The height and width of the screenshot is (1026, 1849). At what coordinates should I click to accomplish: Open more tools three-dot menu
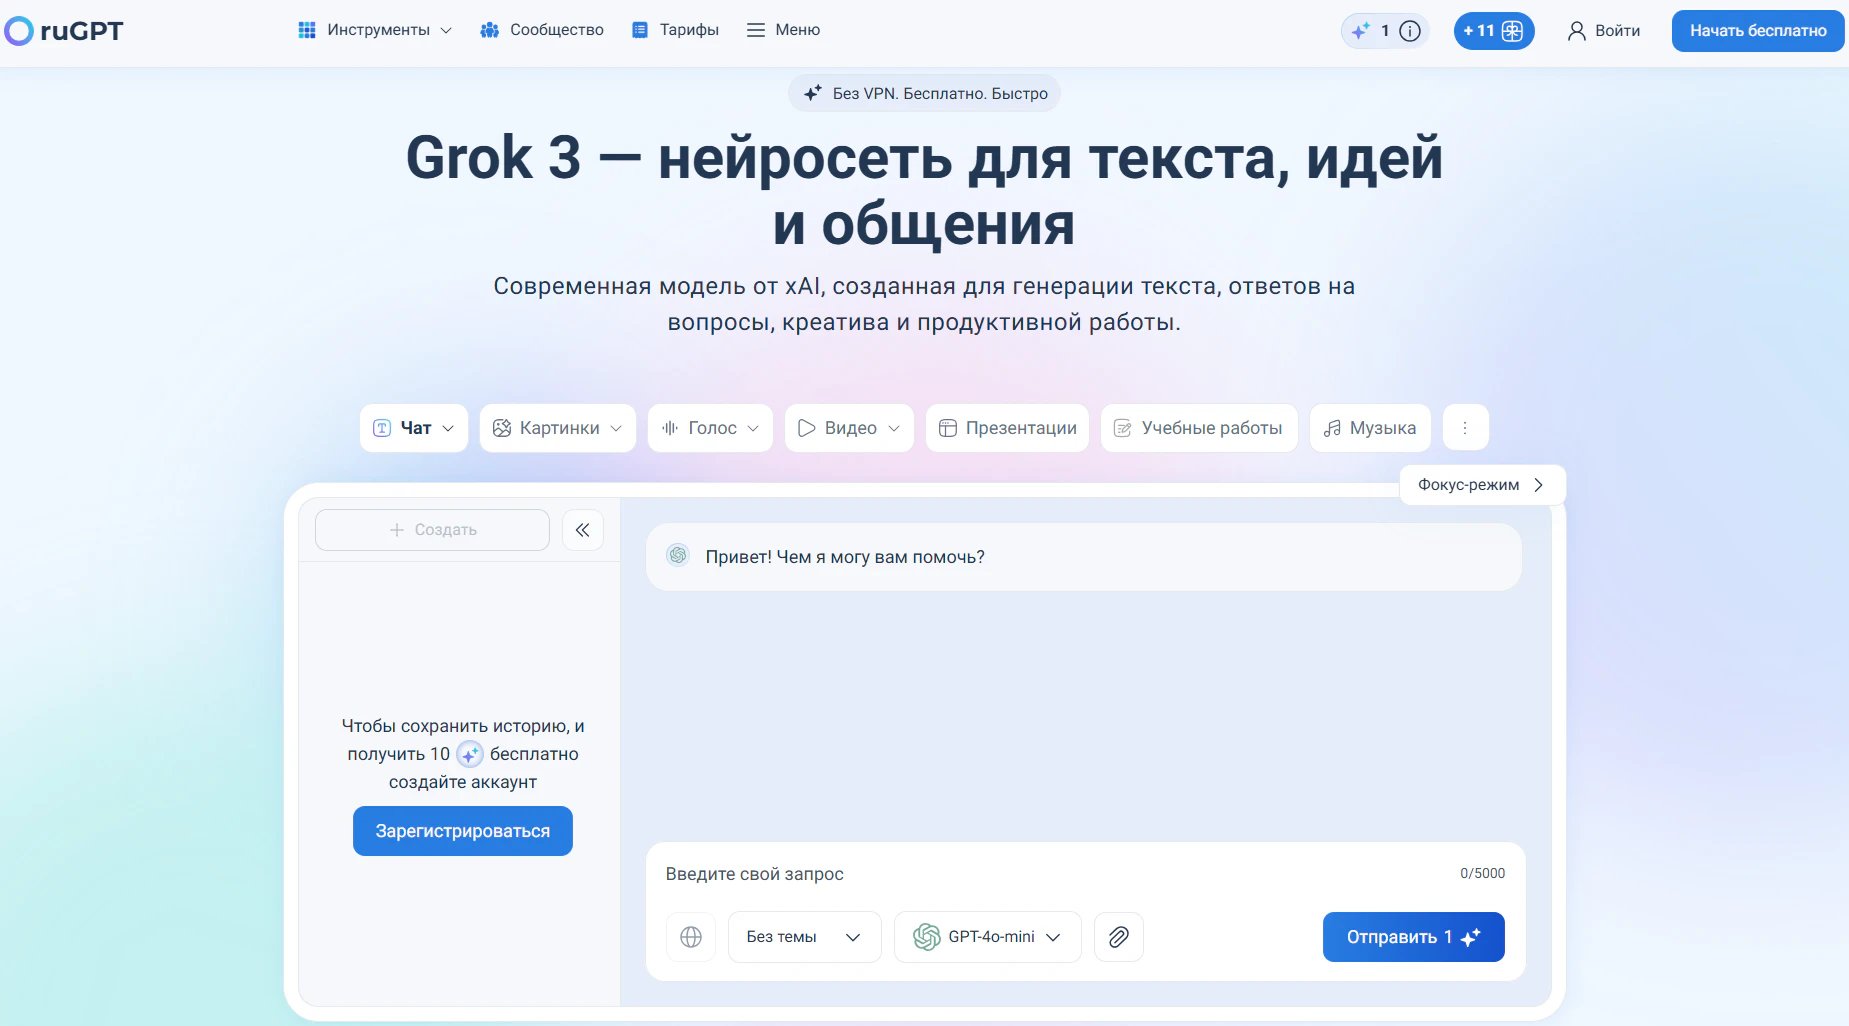click(1466, 428)
